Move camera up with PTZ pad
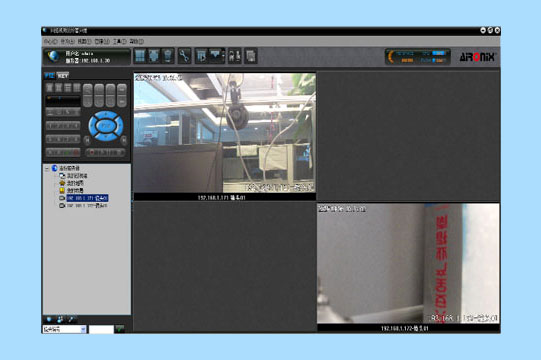 pyautogui.click(x=106, y=115)
